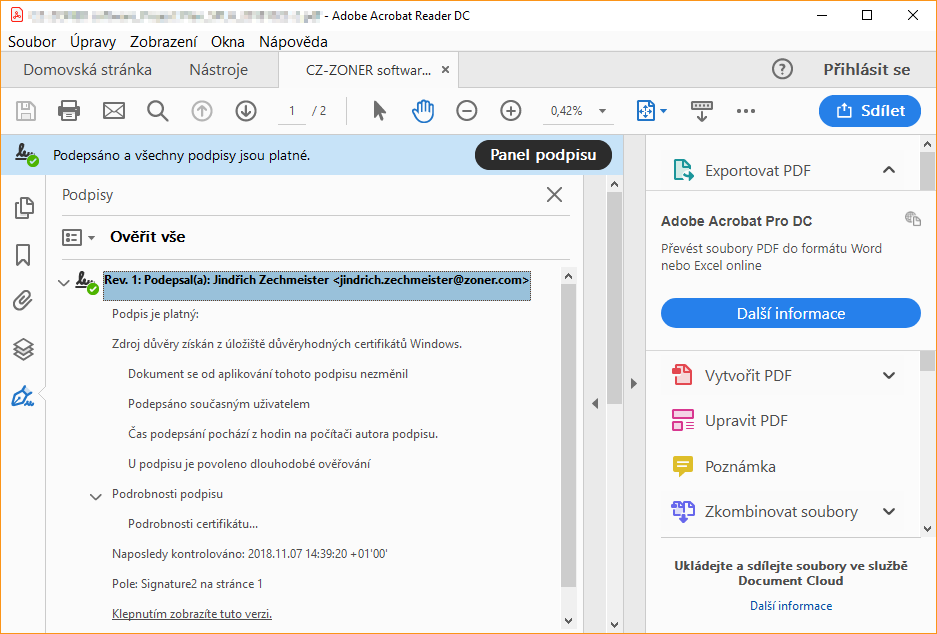The width and height of the screenshot is (937, 634).
Task: Open Bookmarks sidebar panel
Action: coord(23,255)
